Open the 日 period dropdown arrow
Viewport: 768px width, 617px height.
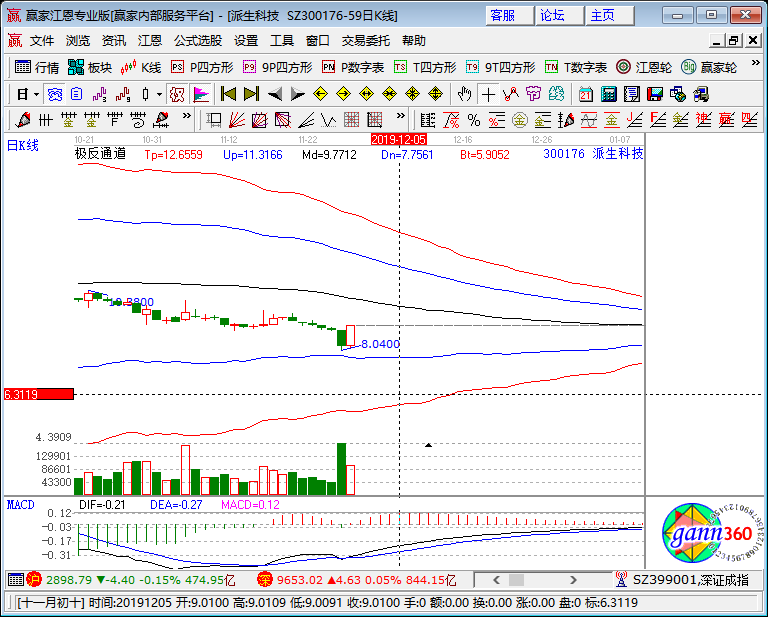36,94
